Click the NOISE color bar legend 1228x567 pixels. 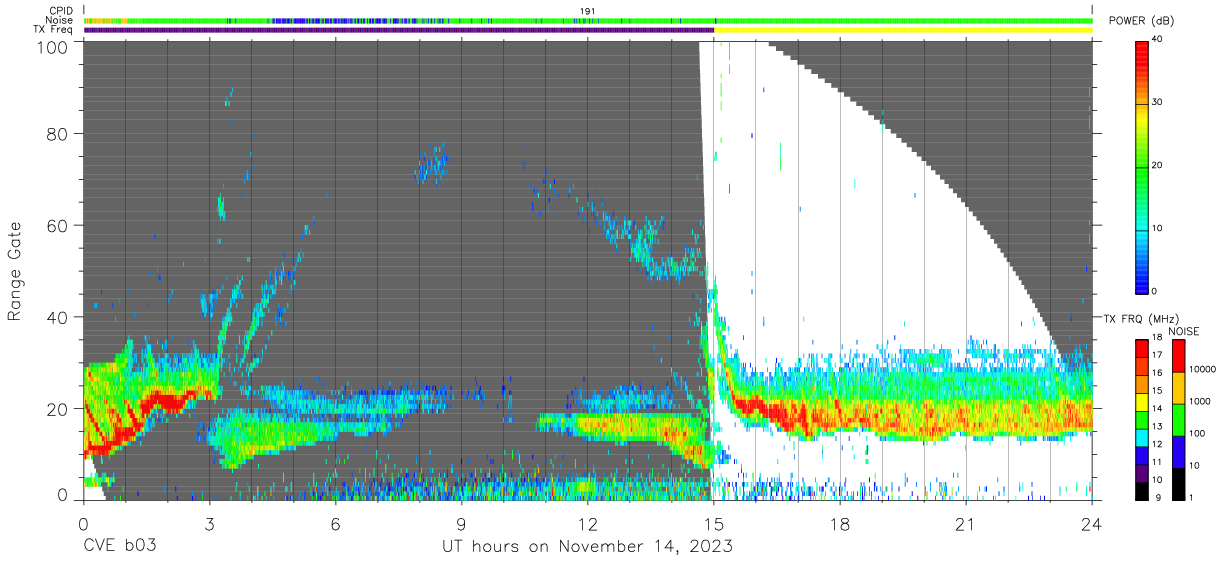tap(1178, 419)
